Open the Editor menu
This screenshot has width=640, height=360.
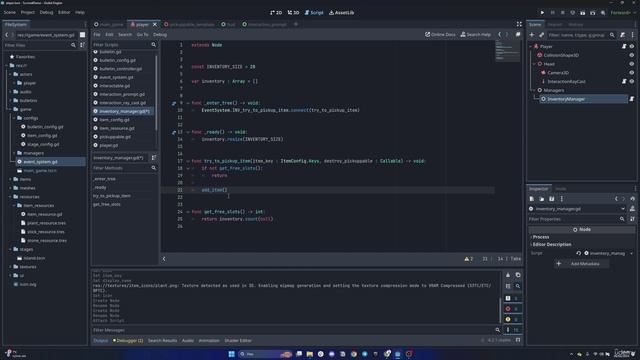coord(64,13)
